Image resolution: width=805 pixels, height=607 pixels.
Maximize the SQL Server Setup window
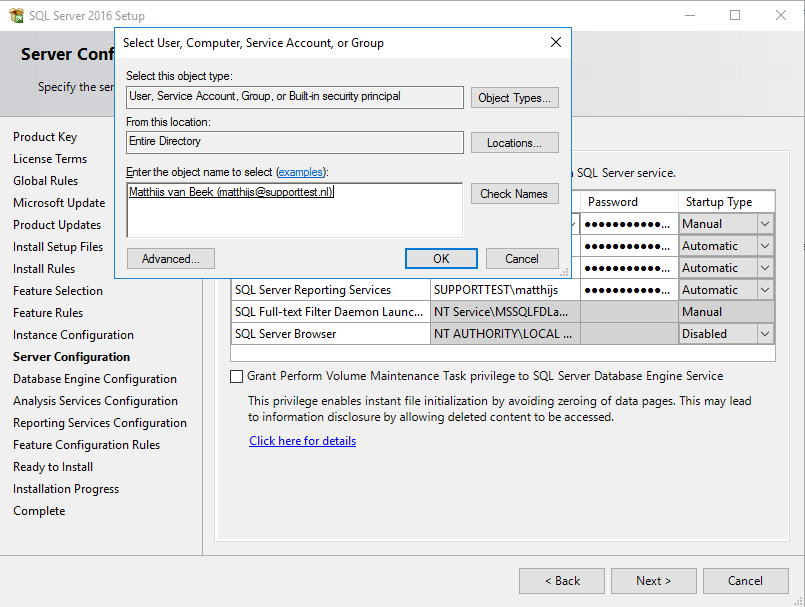tap(735, 15)
